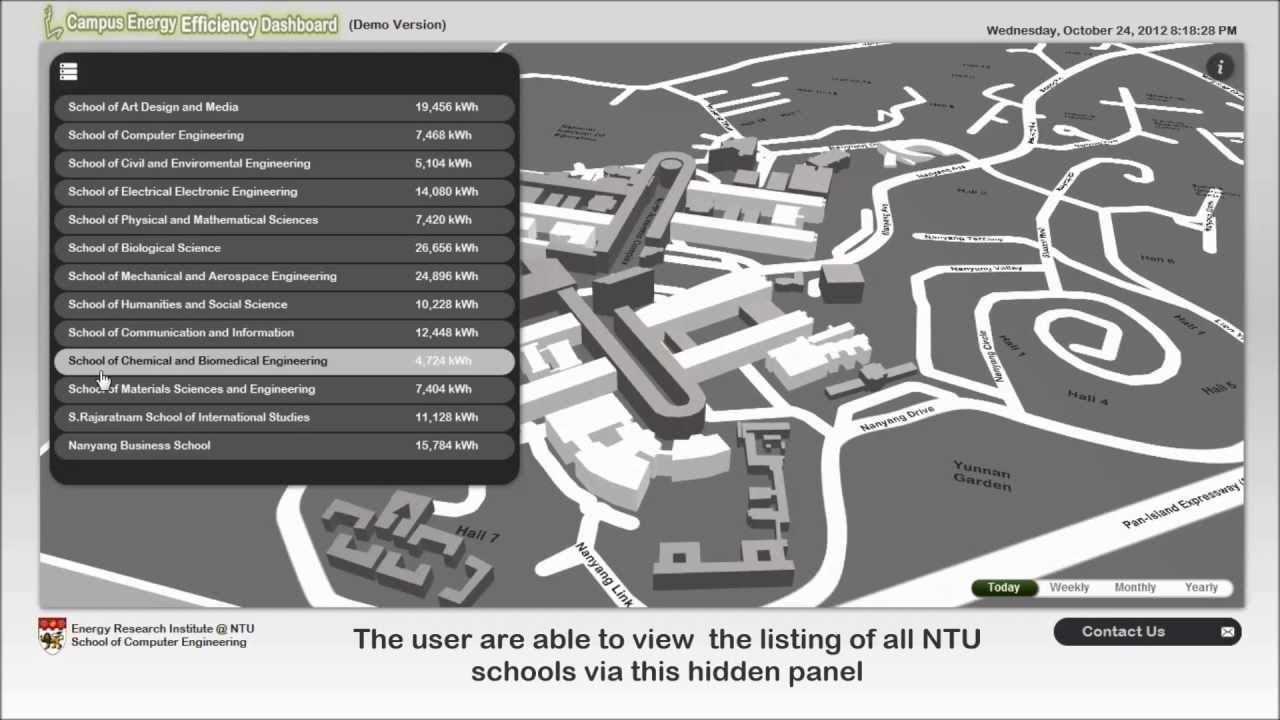
Task: Select School of Electrical Electronic Engineering
Action: pyautogui.click(x=284, y=191)
